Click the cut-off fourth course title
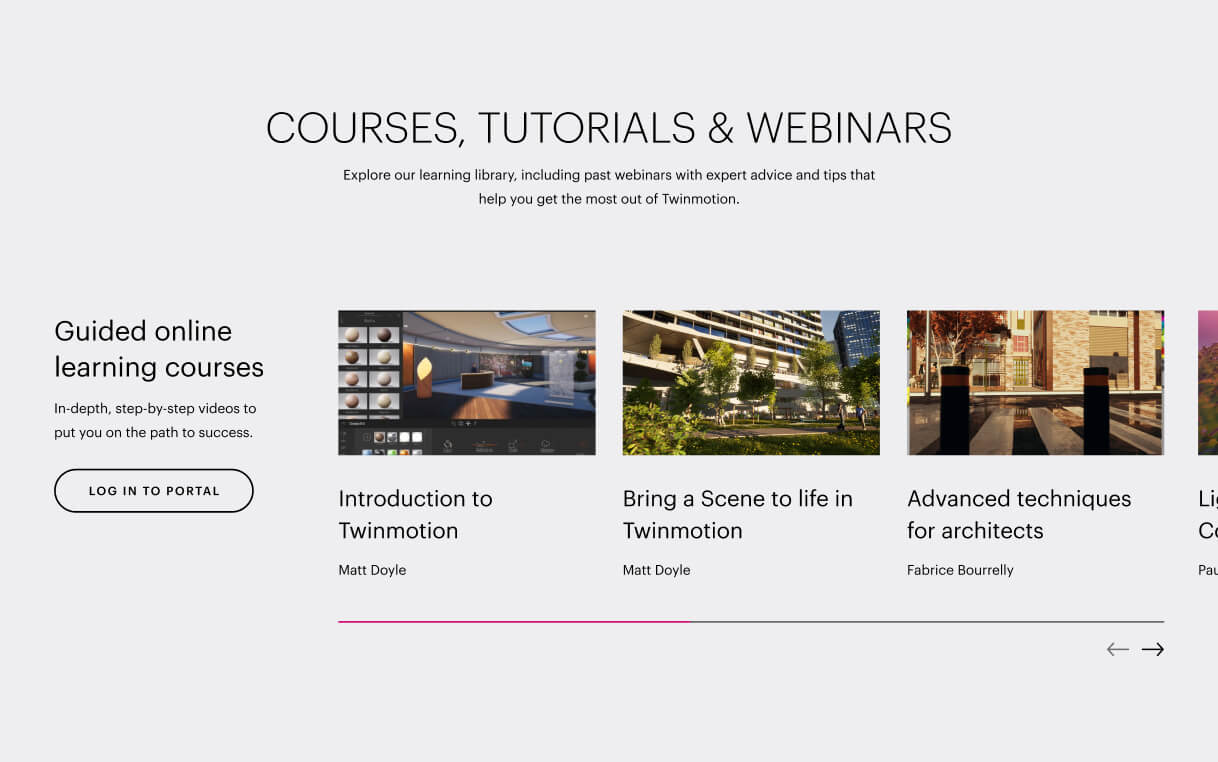This screenshot has height=762, width=1218. (1207, 514)
